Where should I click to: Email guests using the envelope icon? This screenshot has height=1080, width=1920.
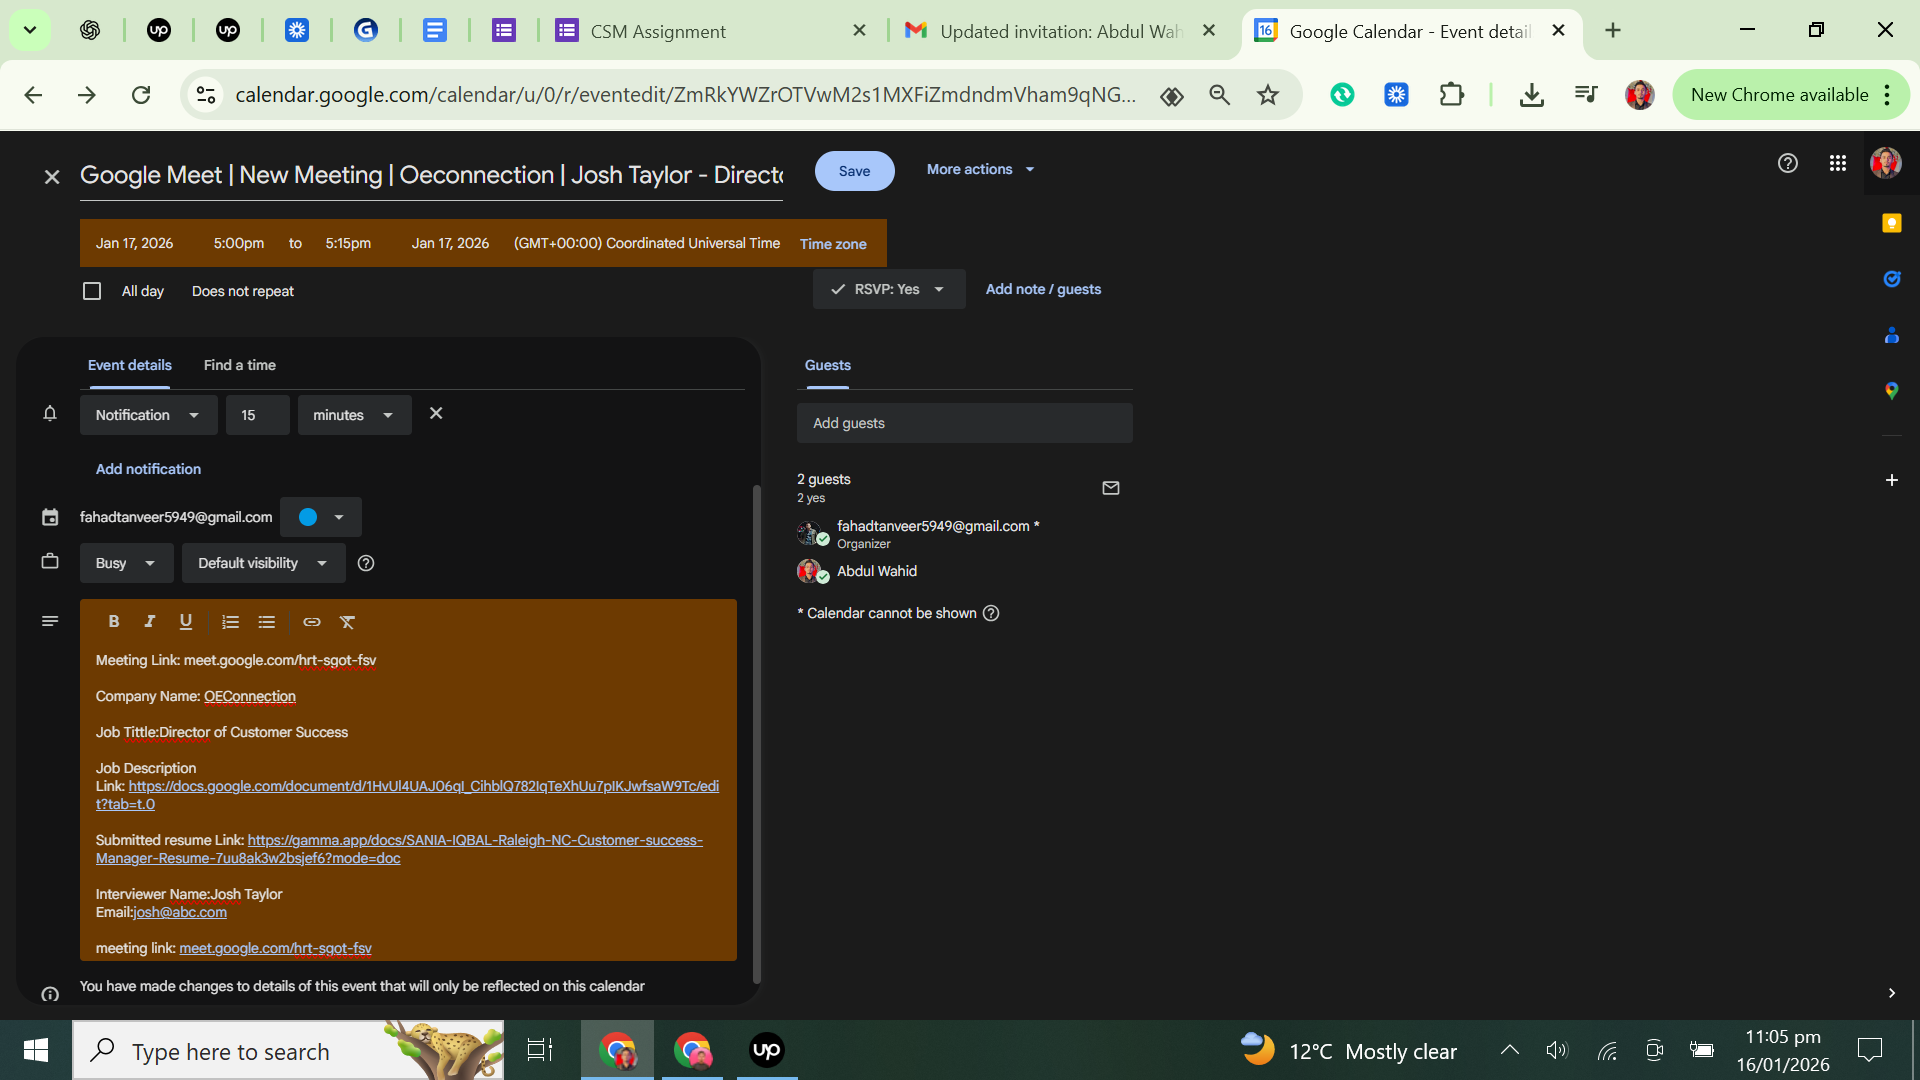click(x=1111, y=488)
